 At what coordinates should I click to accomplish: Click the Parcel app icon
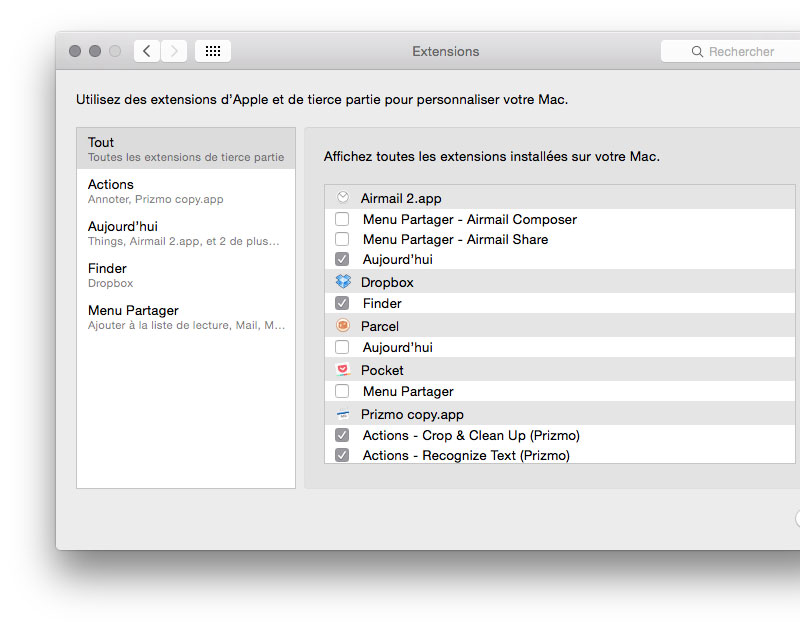343,325
